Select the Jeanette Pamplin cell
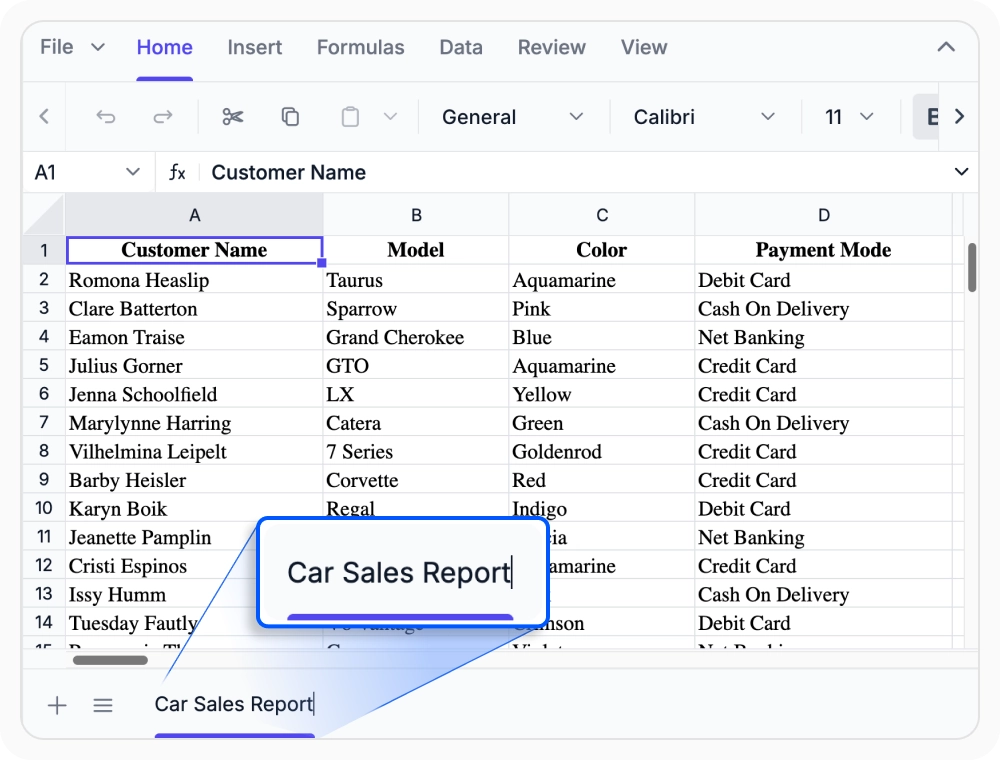The width and height of the screenshot is (1000, 760). (162, 537)
